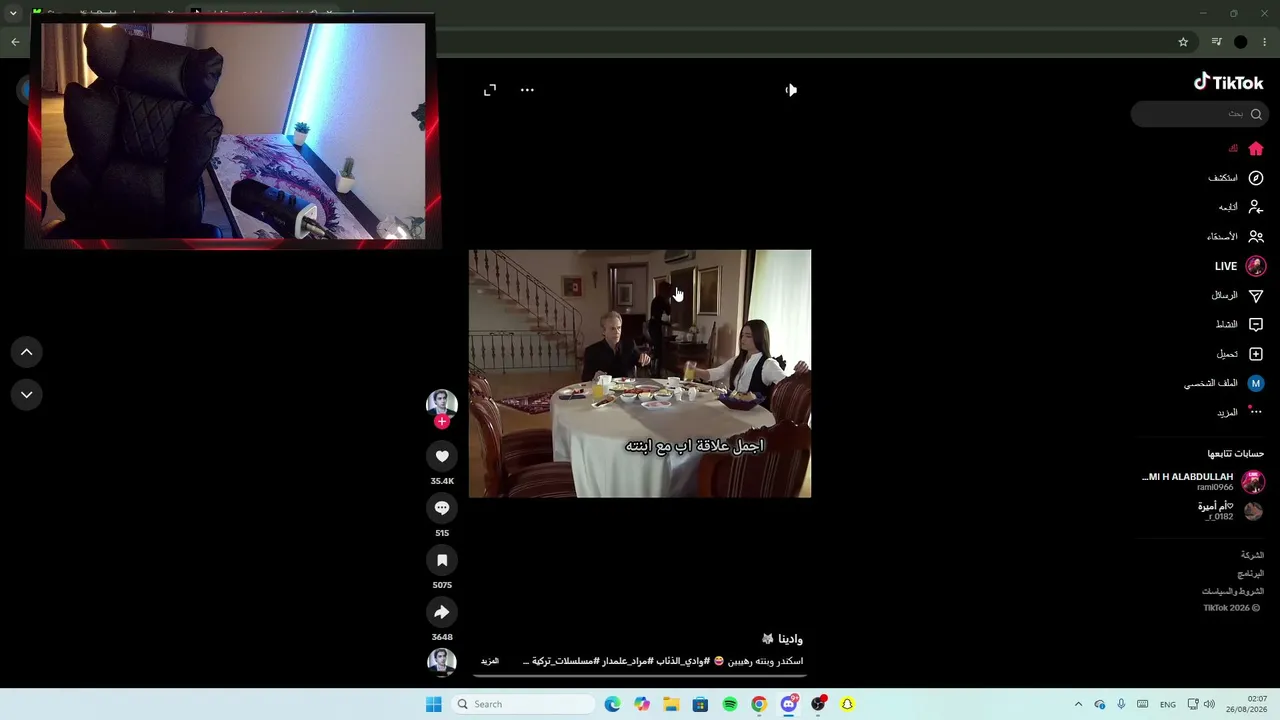
Task: Show hidden system tray icons
Action: [1078, 704]
